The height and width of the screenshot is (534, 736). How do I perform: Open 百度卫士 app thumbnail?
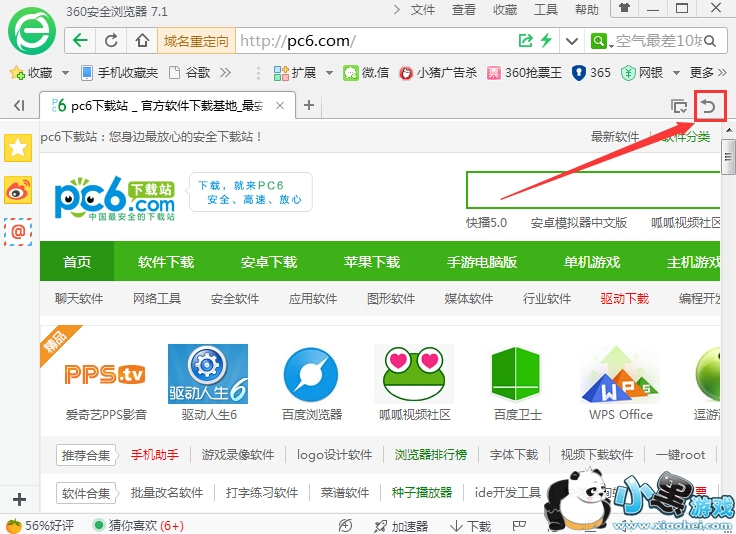(x=516, y=374)
